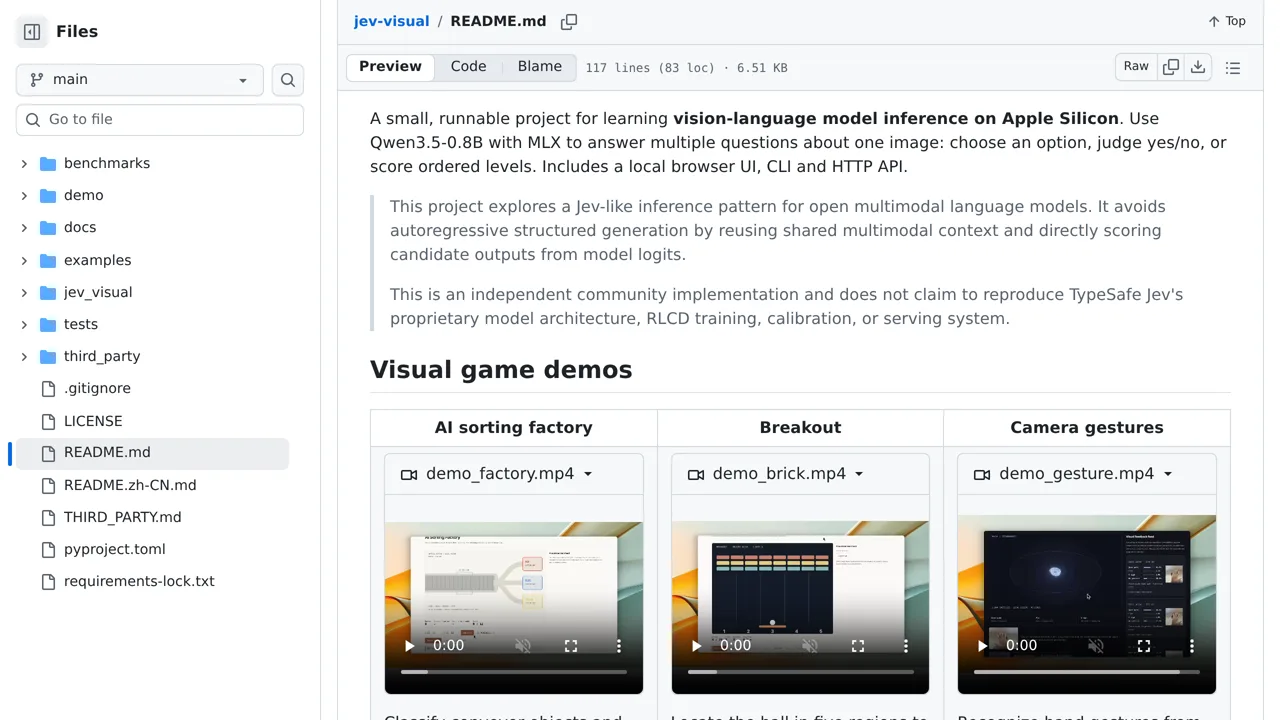
Task: Open the demo folder
Action: (x=84, y=195)
